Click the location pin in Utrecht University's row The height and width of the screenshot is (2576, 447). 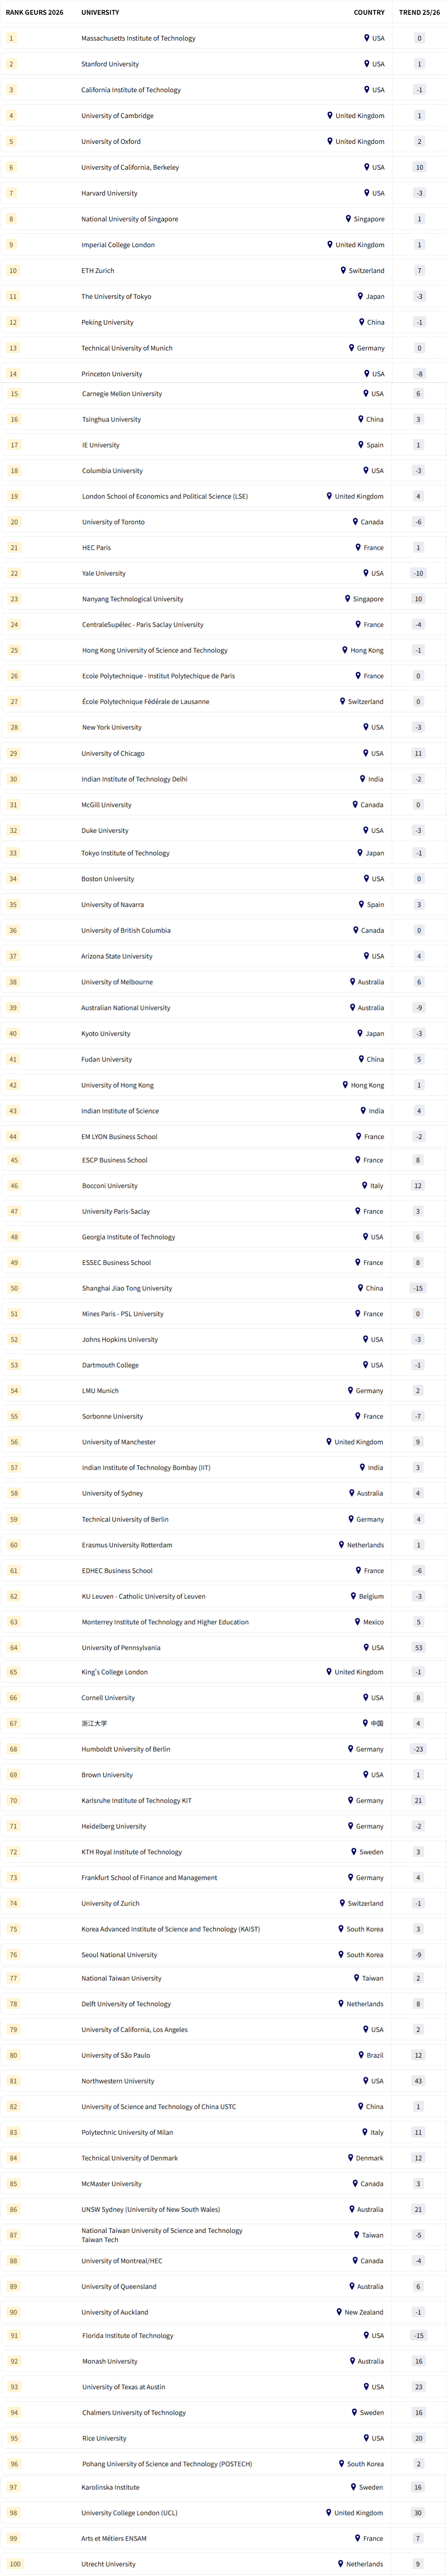tap(341, 2563)
